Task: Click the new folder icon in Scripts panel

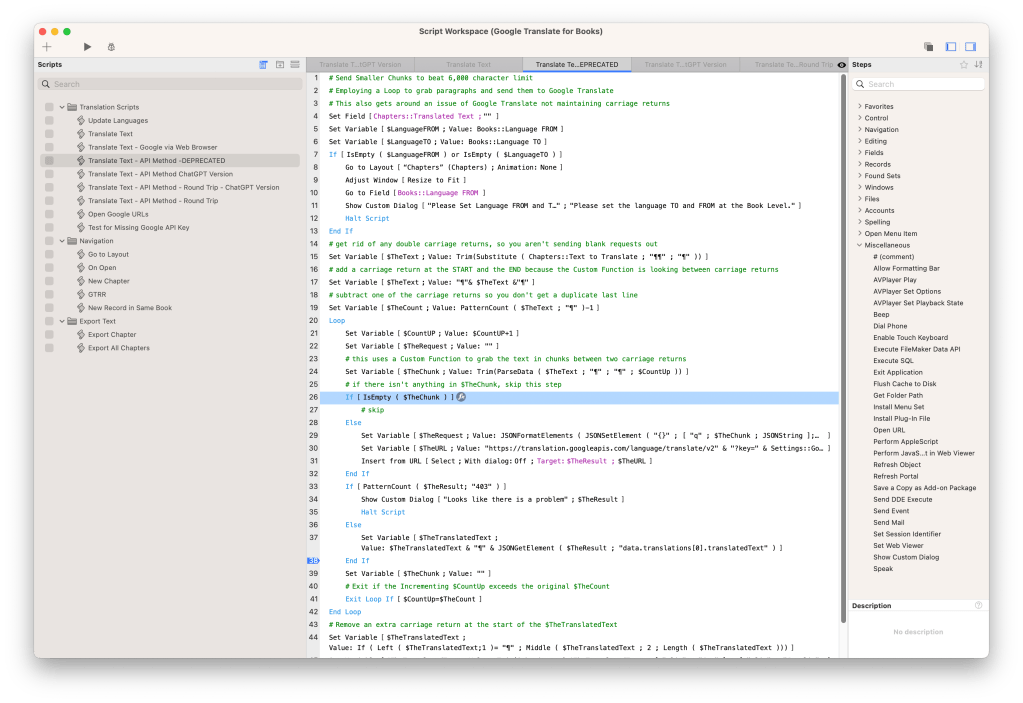Action: click(280, 65)
